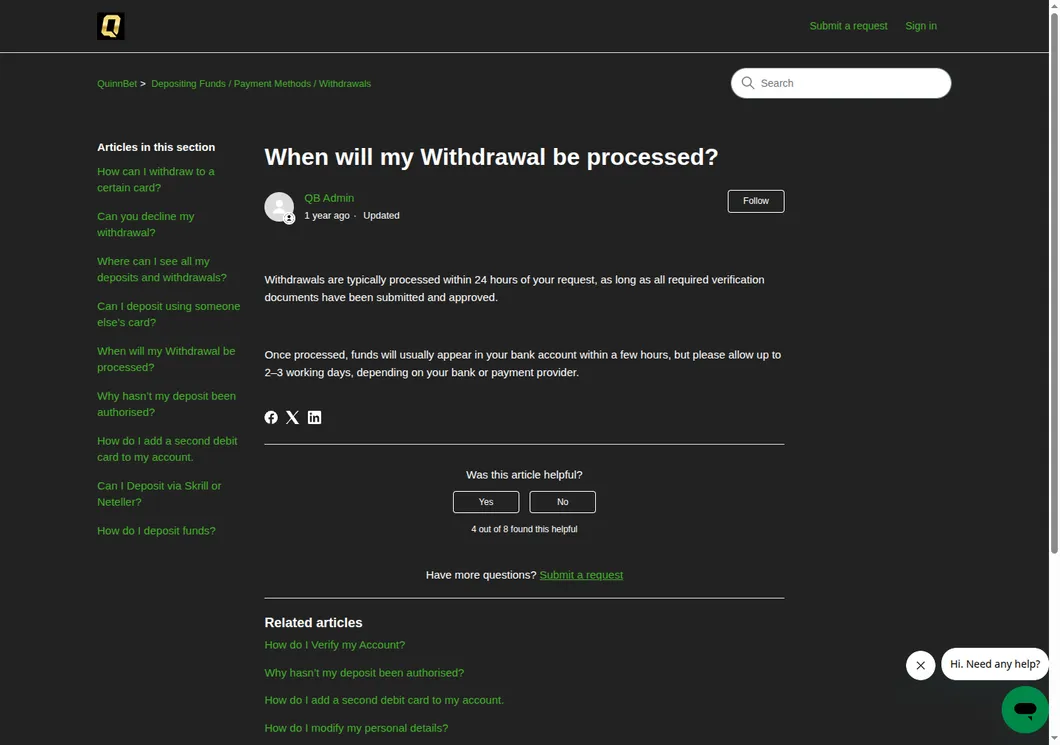Share article on LinkedIn

pos(314,418)
